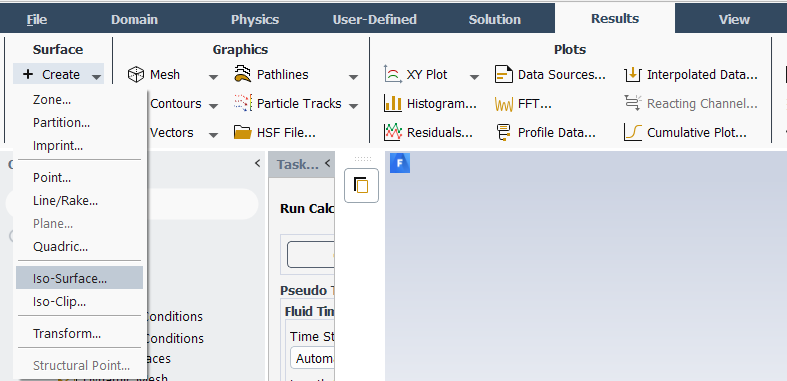
Task: Open Profile Data button
Action: (x=546, y=133)
